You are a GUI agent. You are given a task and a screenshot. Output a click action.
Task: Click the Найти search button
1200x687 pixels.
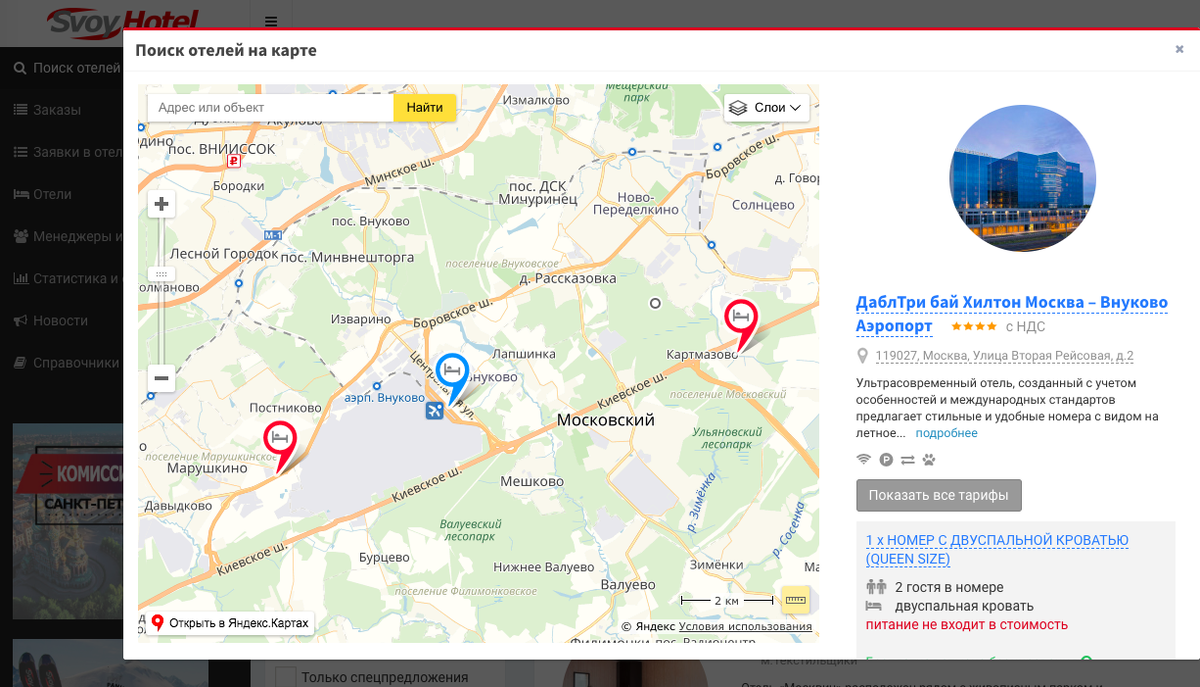click(x=425, y=107)
